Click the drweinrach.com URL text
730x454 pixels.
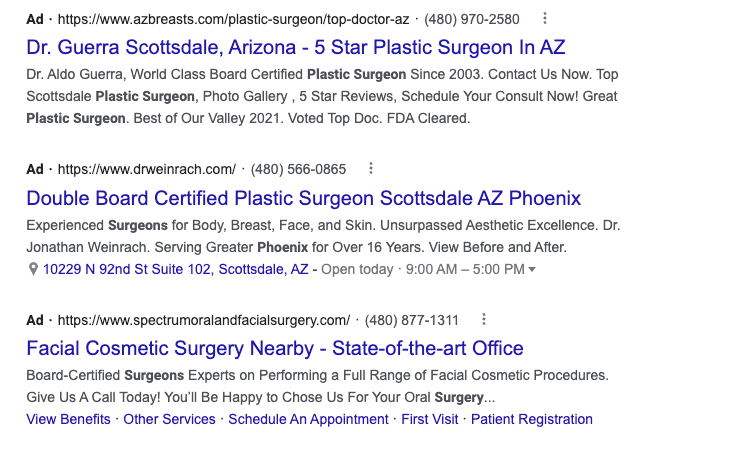pos(147,169)
